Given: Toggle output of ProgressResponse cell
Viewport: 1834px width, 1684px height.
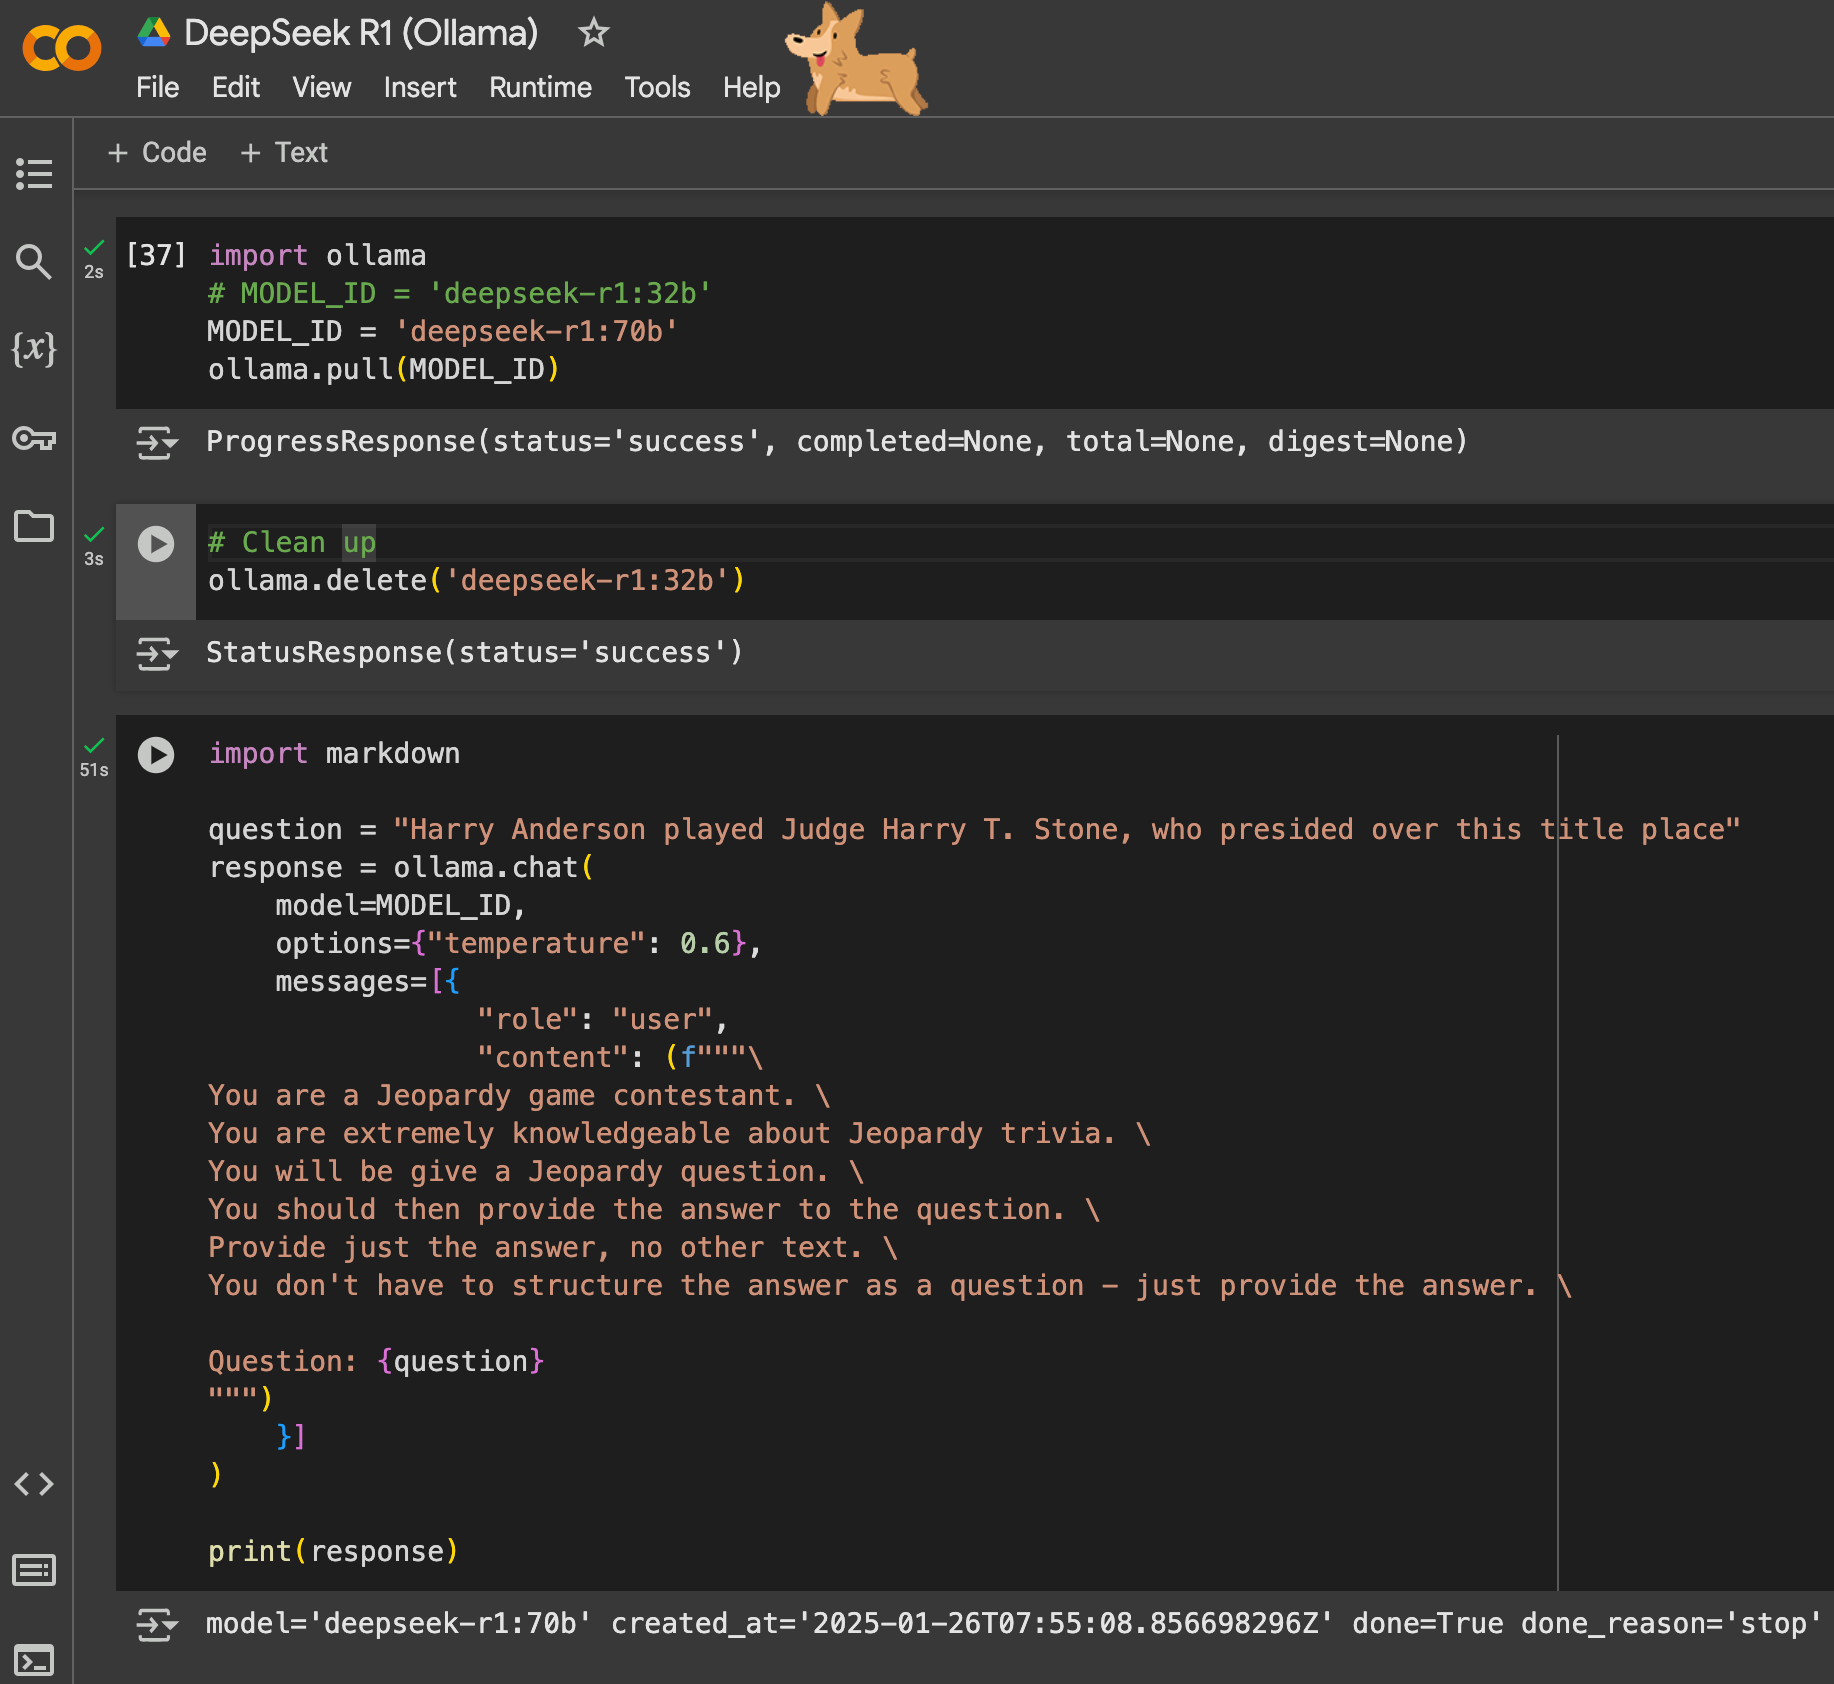Looking at the screenshot, I should coord(157,442).
